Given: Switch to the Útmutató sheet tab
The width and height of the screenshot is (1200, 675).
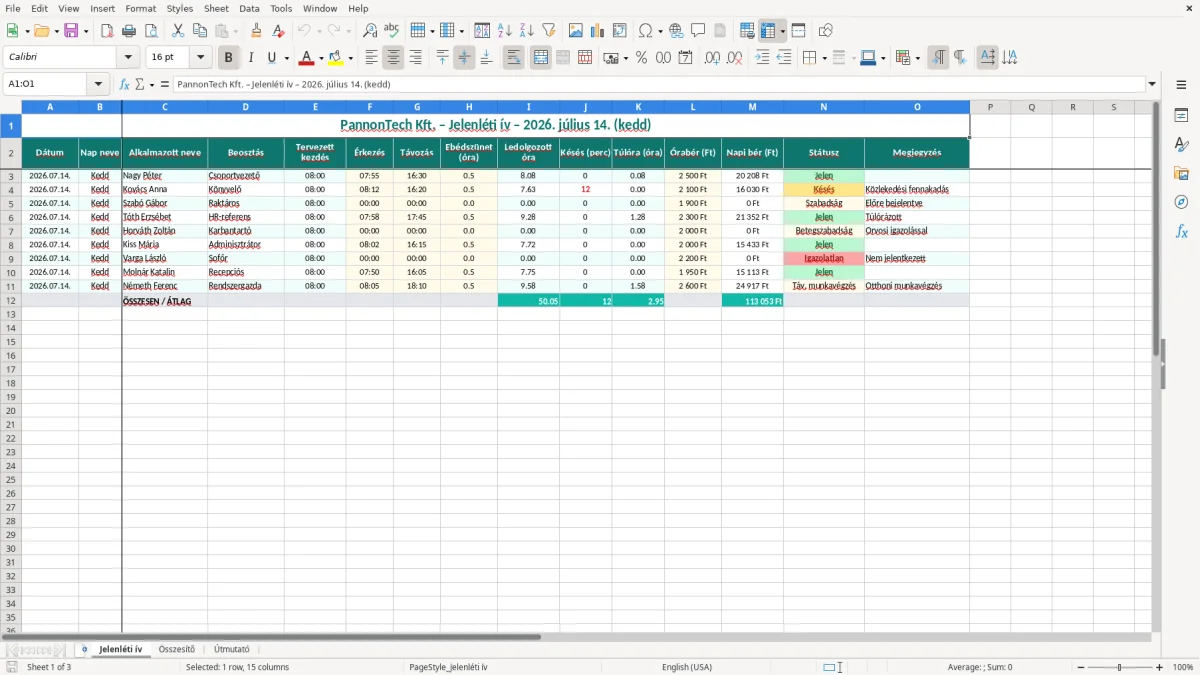Looking at the screenshot, I should click(x=232, y=649).
